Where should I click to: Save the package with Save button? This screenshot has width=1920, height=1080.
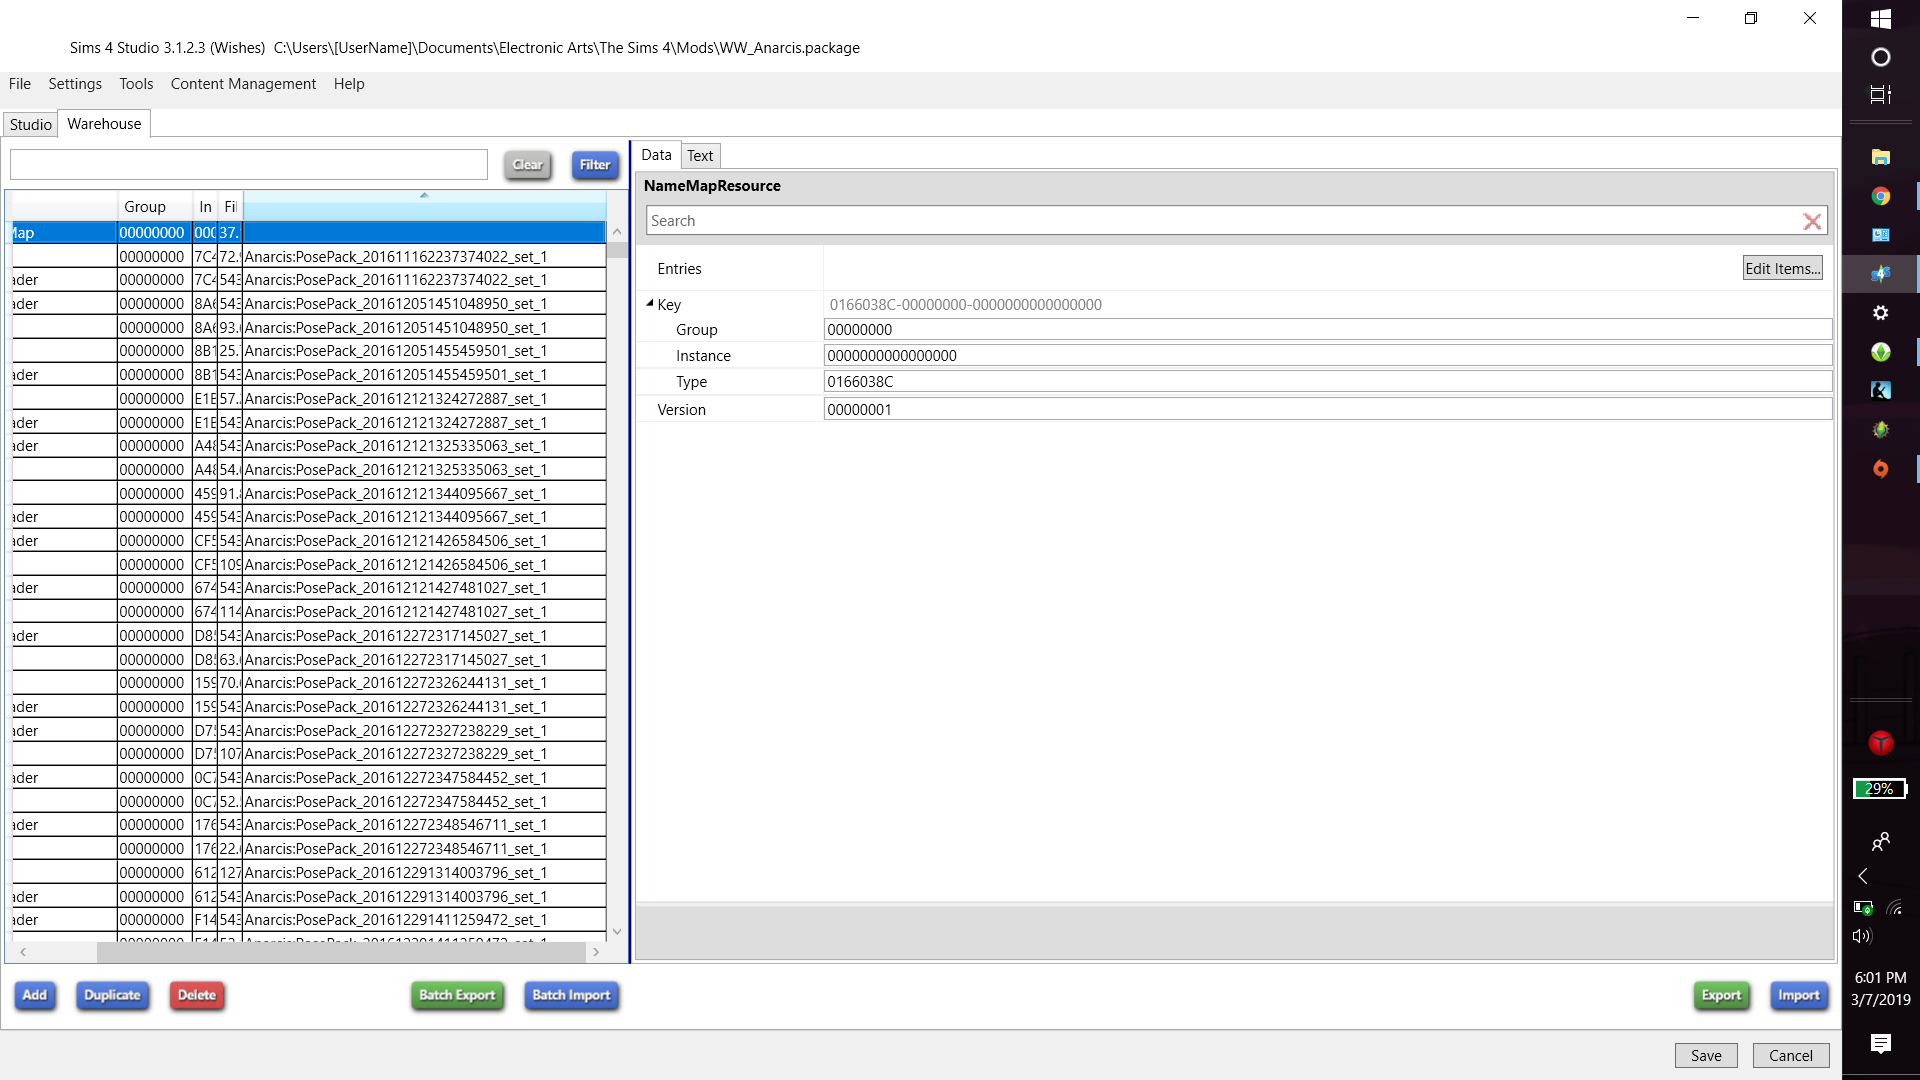point(1706,1056)
